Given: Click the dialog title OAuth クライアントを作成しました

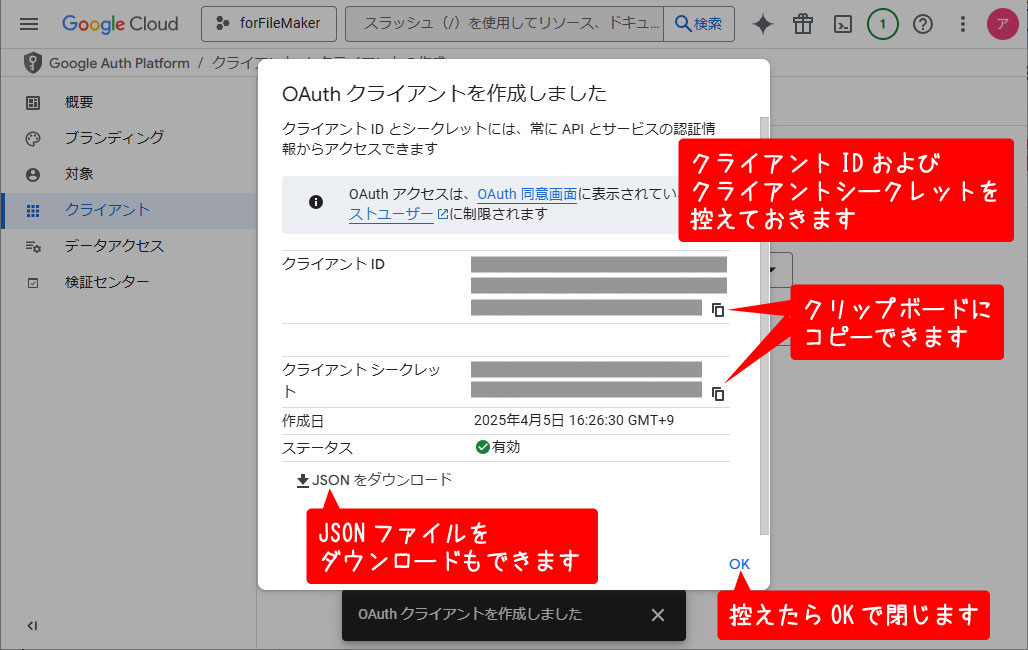Looking at the screenshot, I should 444,94.
